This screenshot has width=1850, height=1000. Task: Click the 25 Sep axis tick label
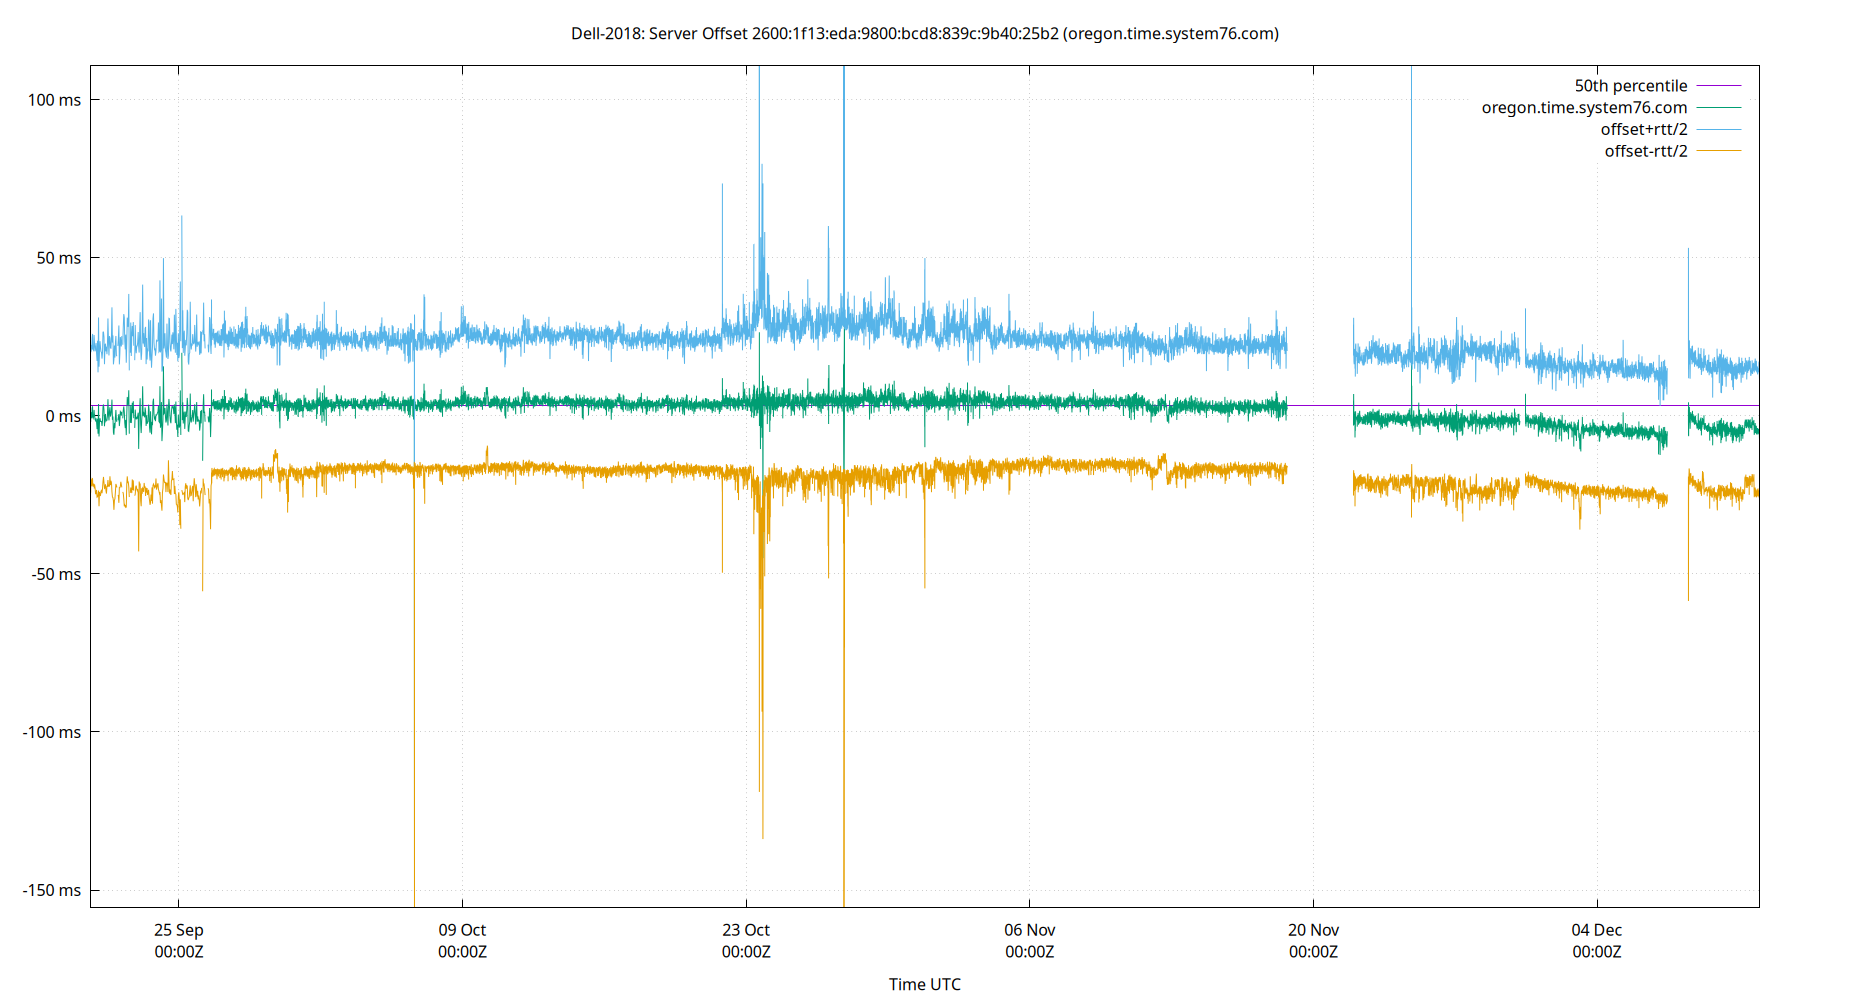point(178,930)
